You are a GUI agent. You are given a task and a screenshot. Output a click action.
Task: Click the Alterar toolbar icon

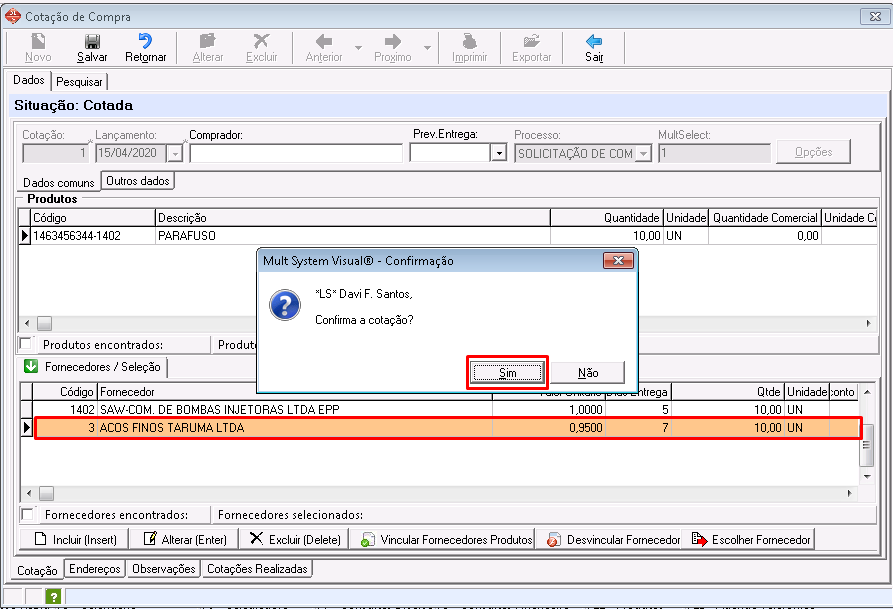[207, 41]
